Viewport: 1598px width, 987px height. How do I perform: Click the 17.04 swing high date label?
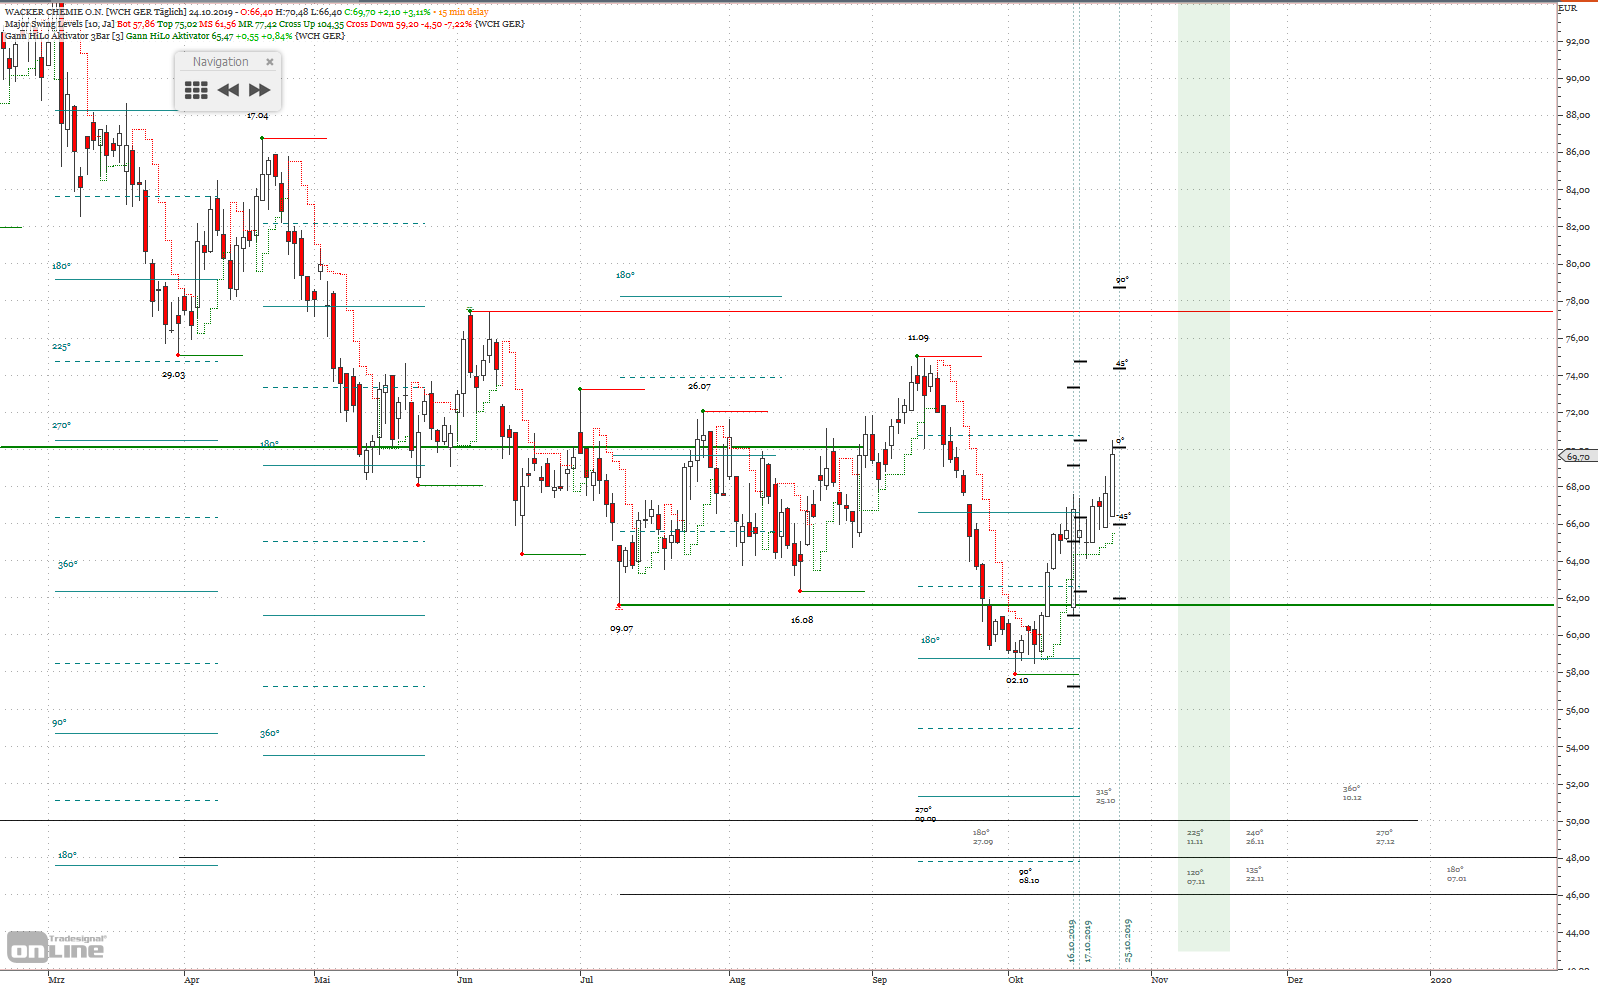point(258,116)
